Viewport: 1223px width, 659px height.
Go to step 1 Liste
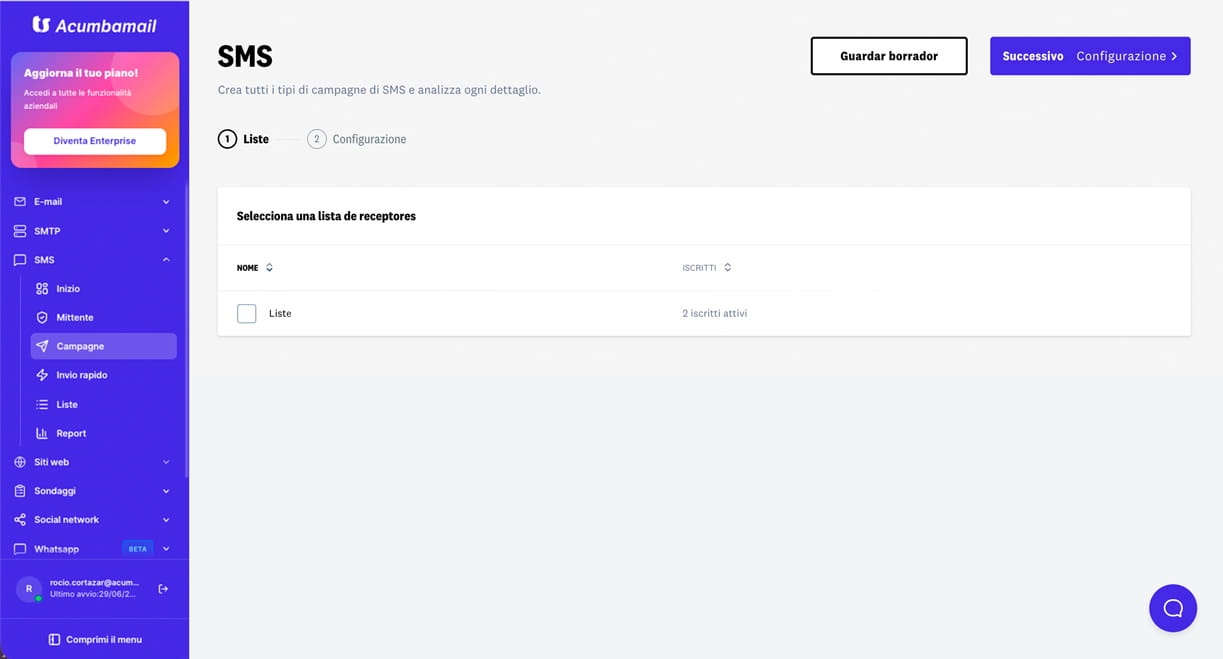pos(243,139)
